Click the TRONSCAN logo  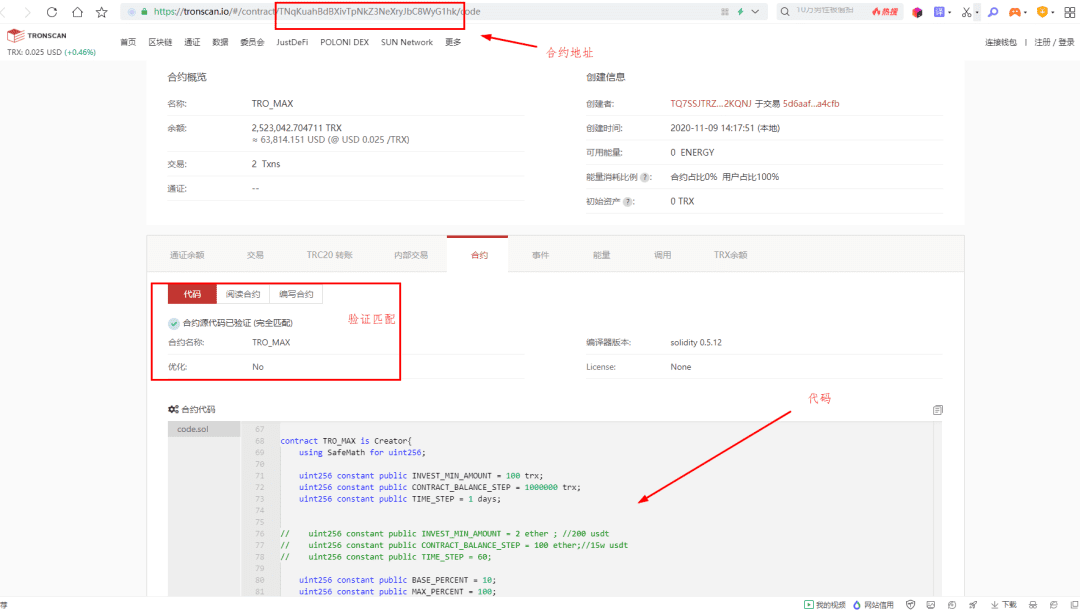coord(37,35)
